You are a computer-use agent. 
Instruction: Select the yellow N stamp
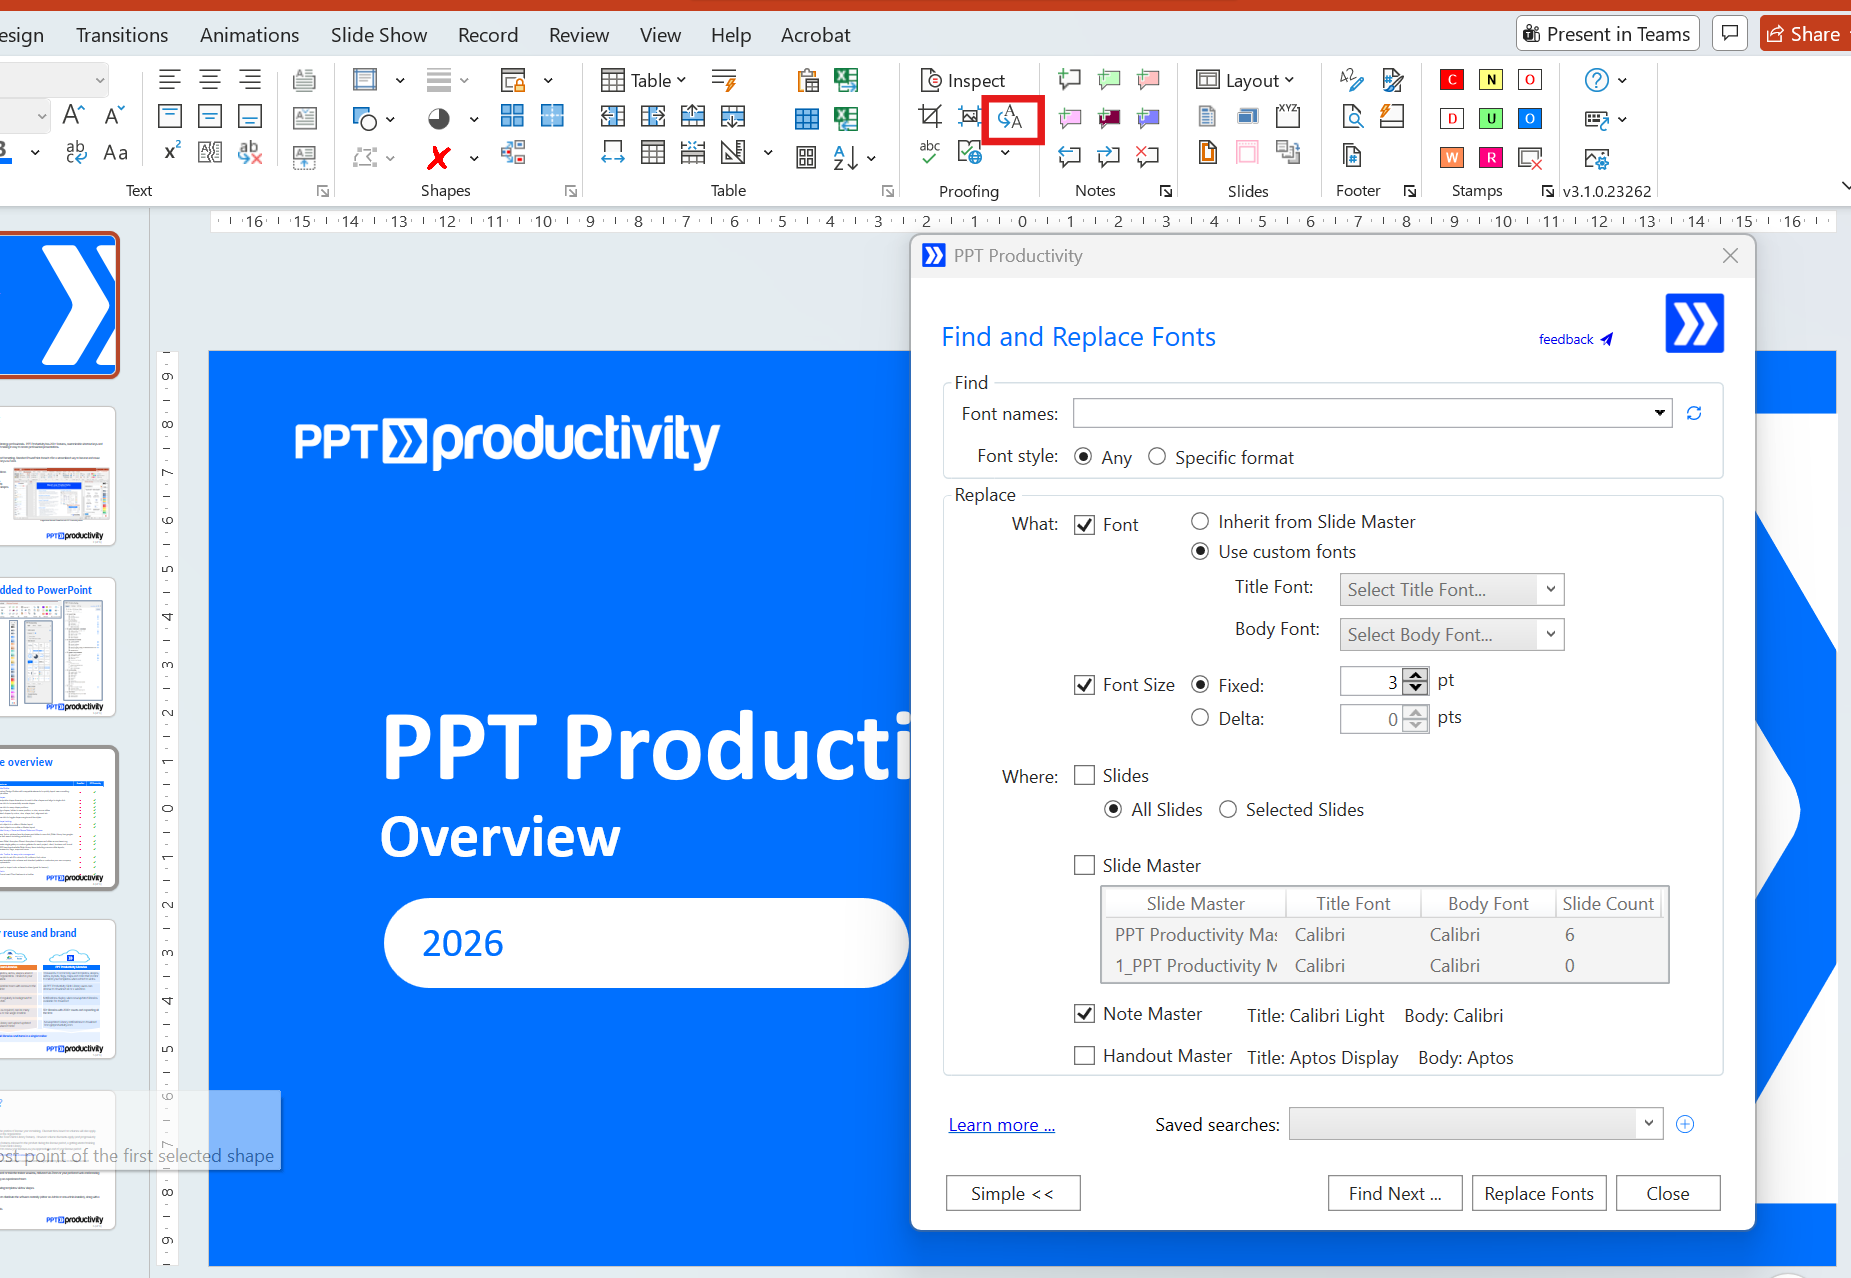pos(1491,80)
